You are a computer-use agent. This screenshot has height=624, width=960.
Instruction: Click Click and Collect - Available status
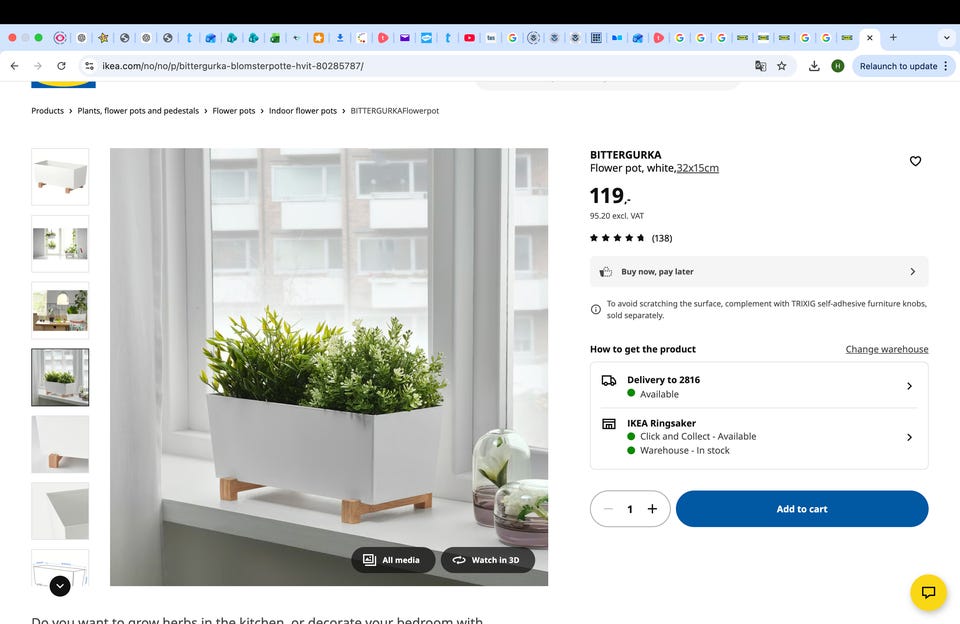pos(698,436)
